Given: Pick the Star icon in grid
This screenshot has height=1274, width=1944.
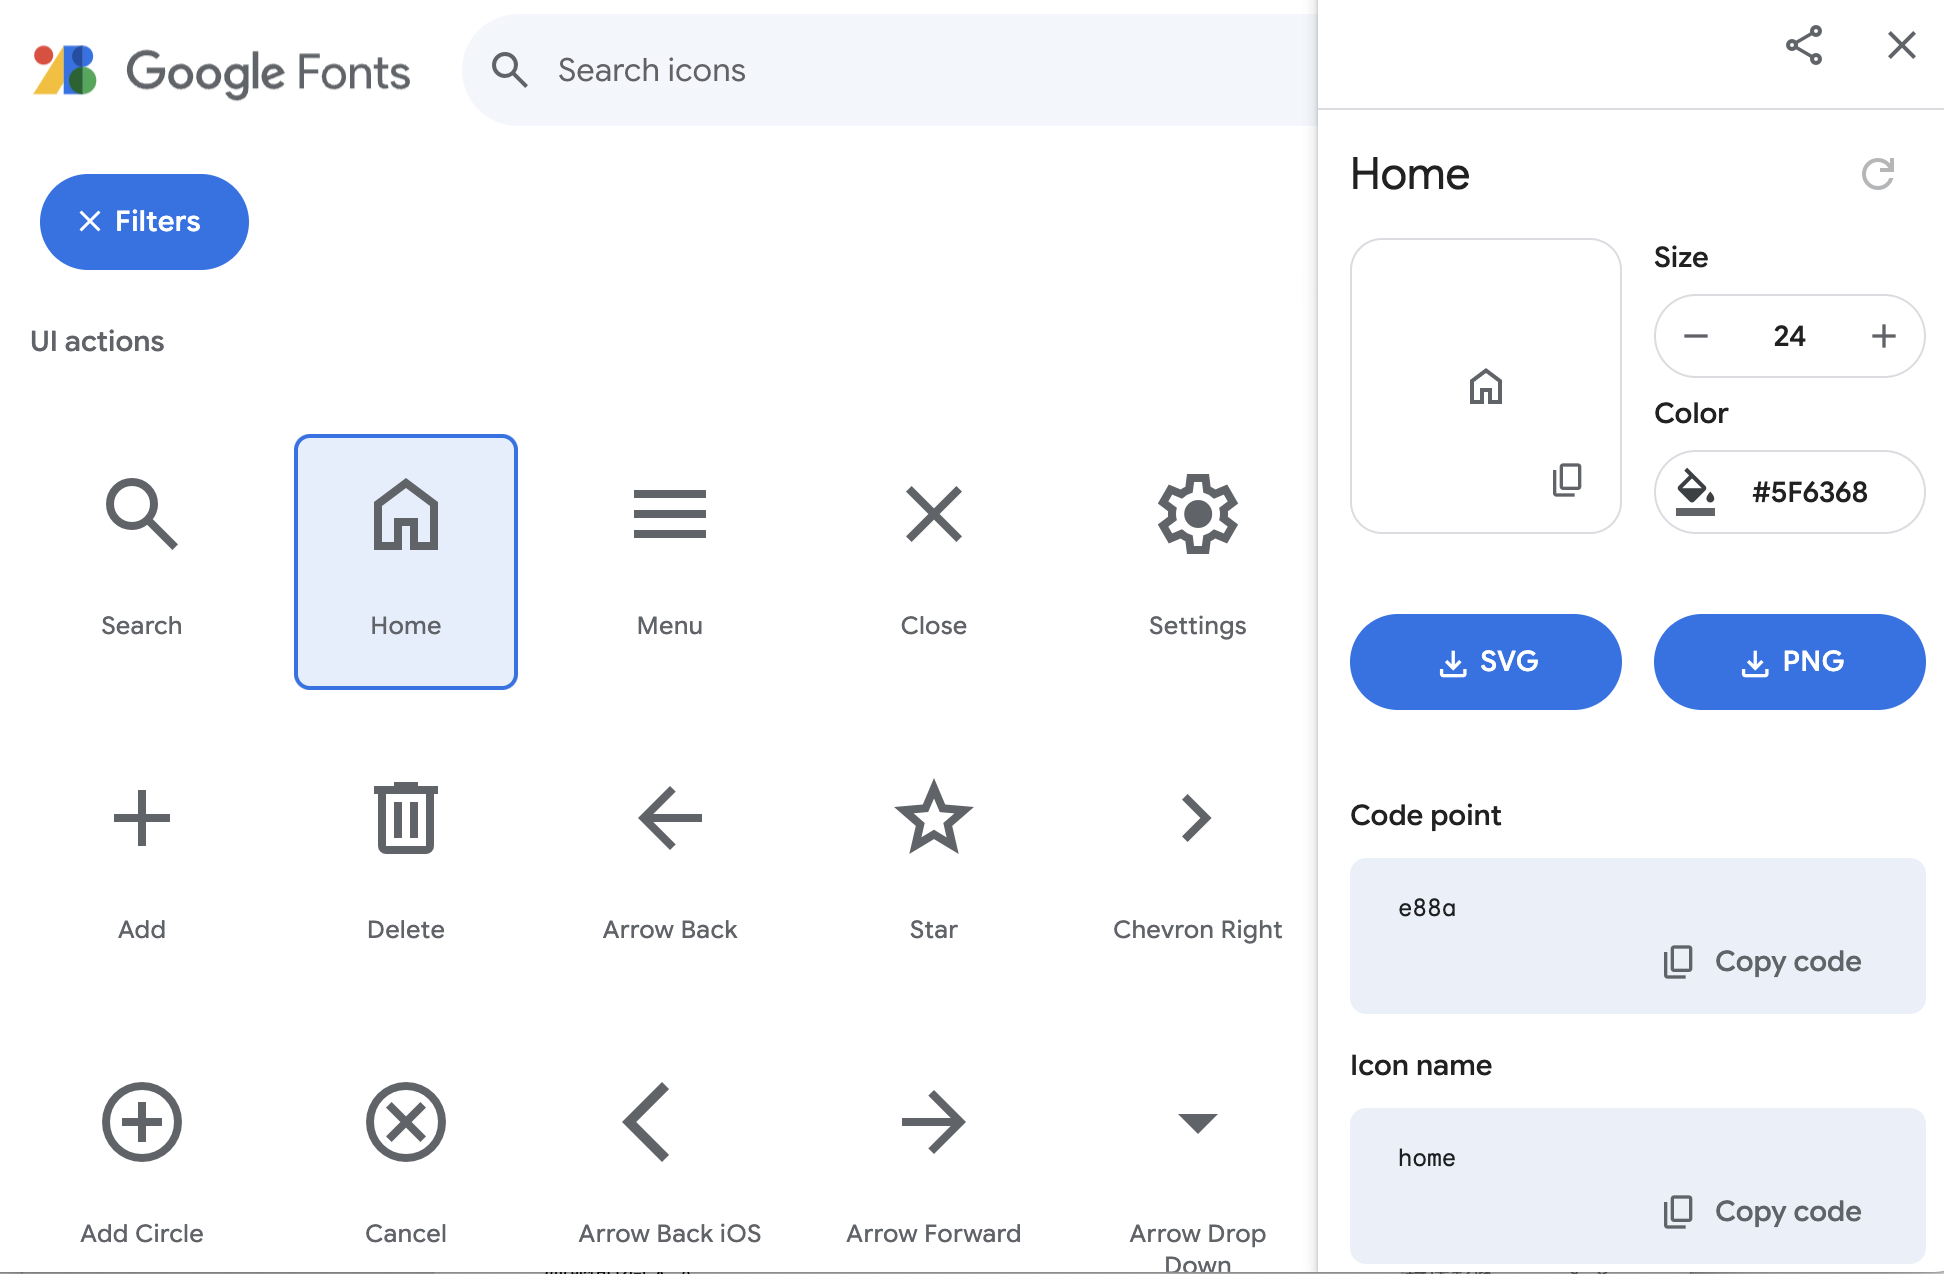Looking at the screenshot, I should coord(933,819).
